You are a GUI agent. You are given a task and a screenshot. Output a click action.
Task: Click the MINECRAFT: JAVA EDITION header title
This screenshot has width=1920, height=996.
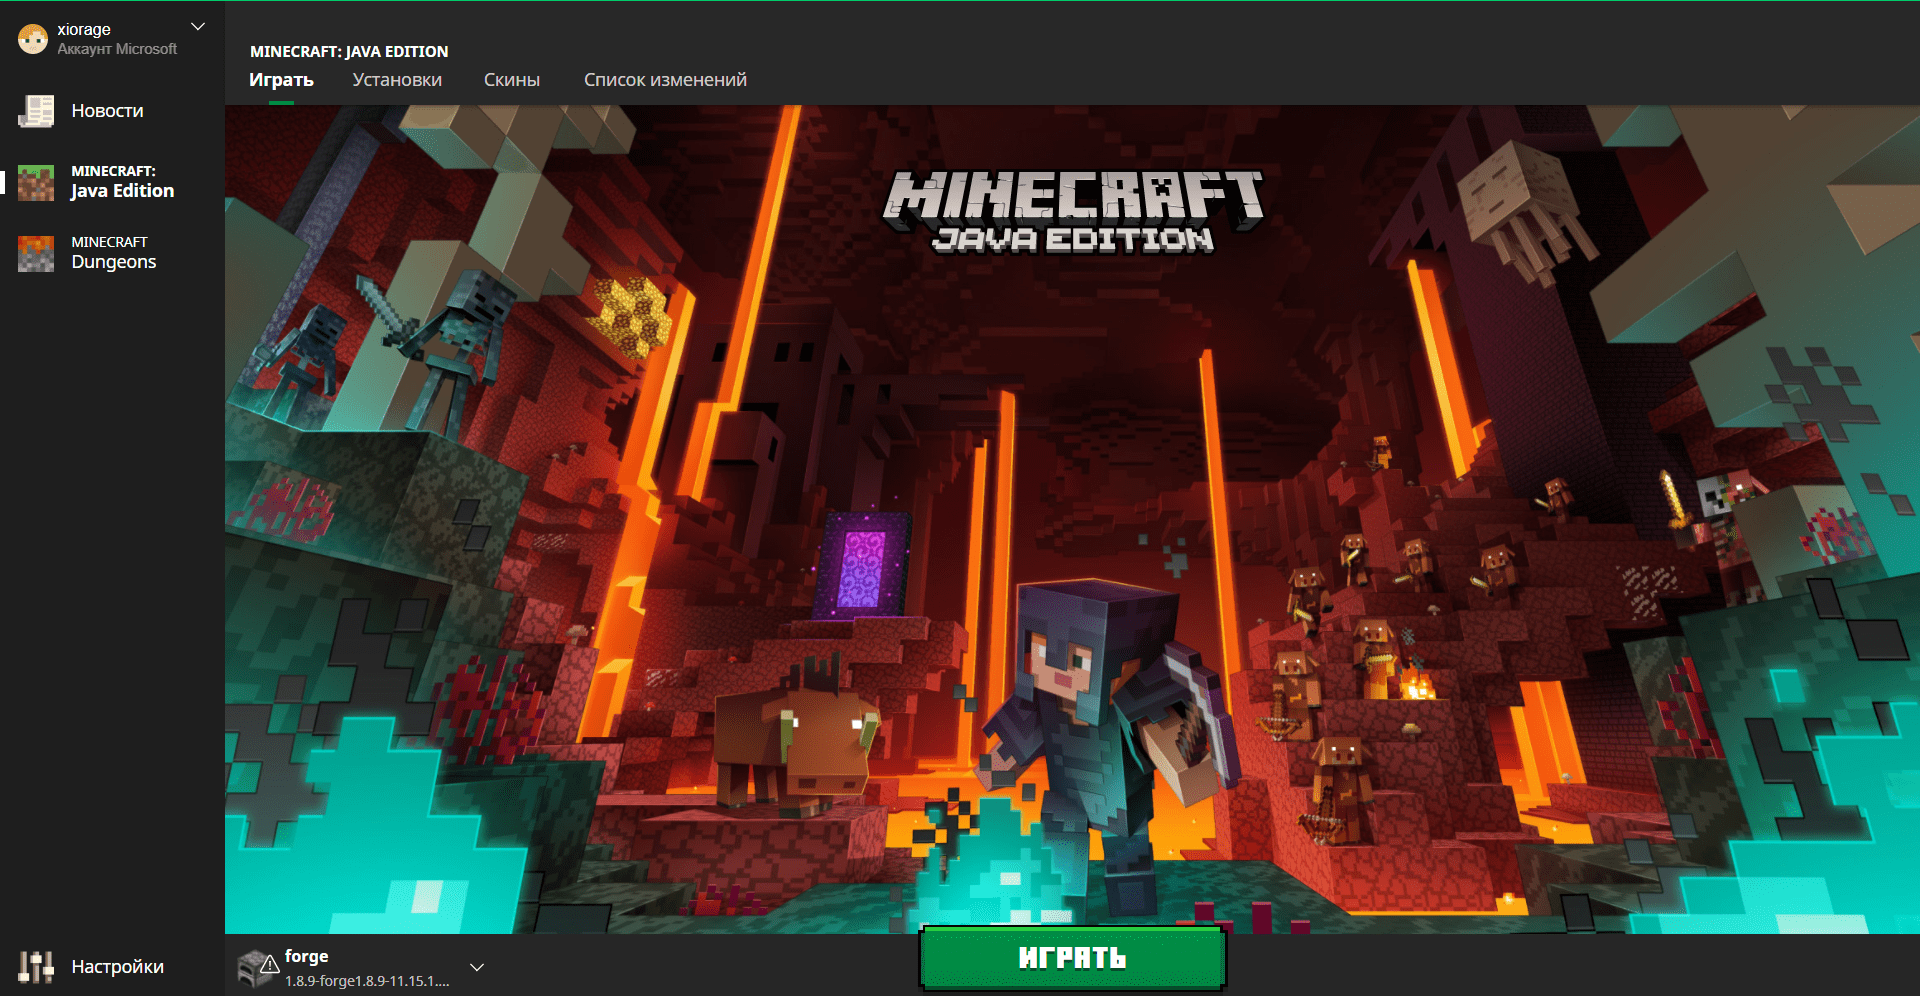tap(349, 51)
